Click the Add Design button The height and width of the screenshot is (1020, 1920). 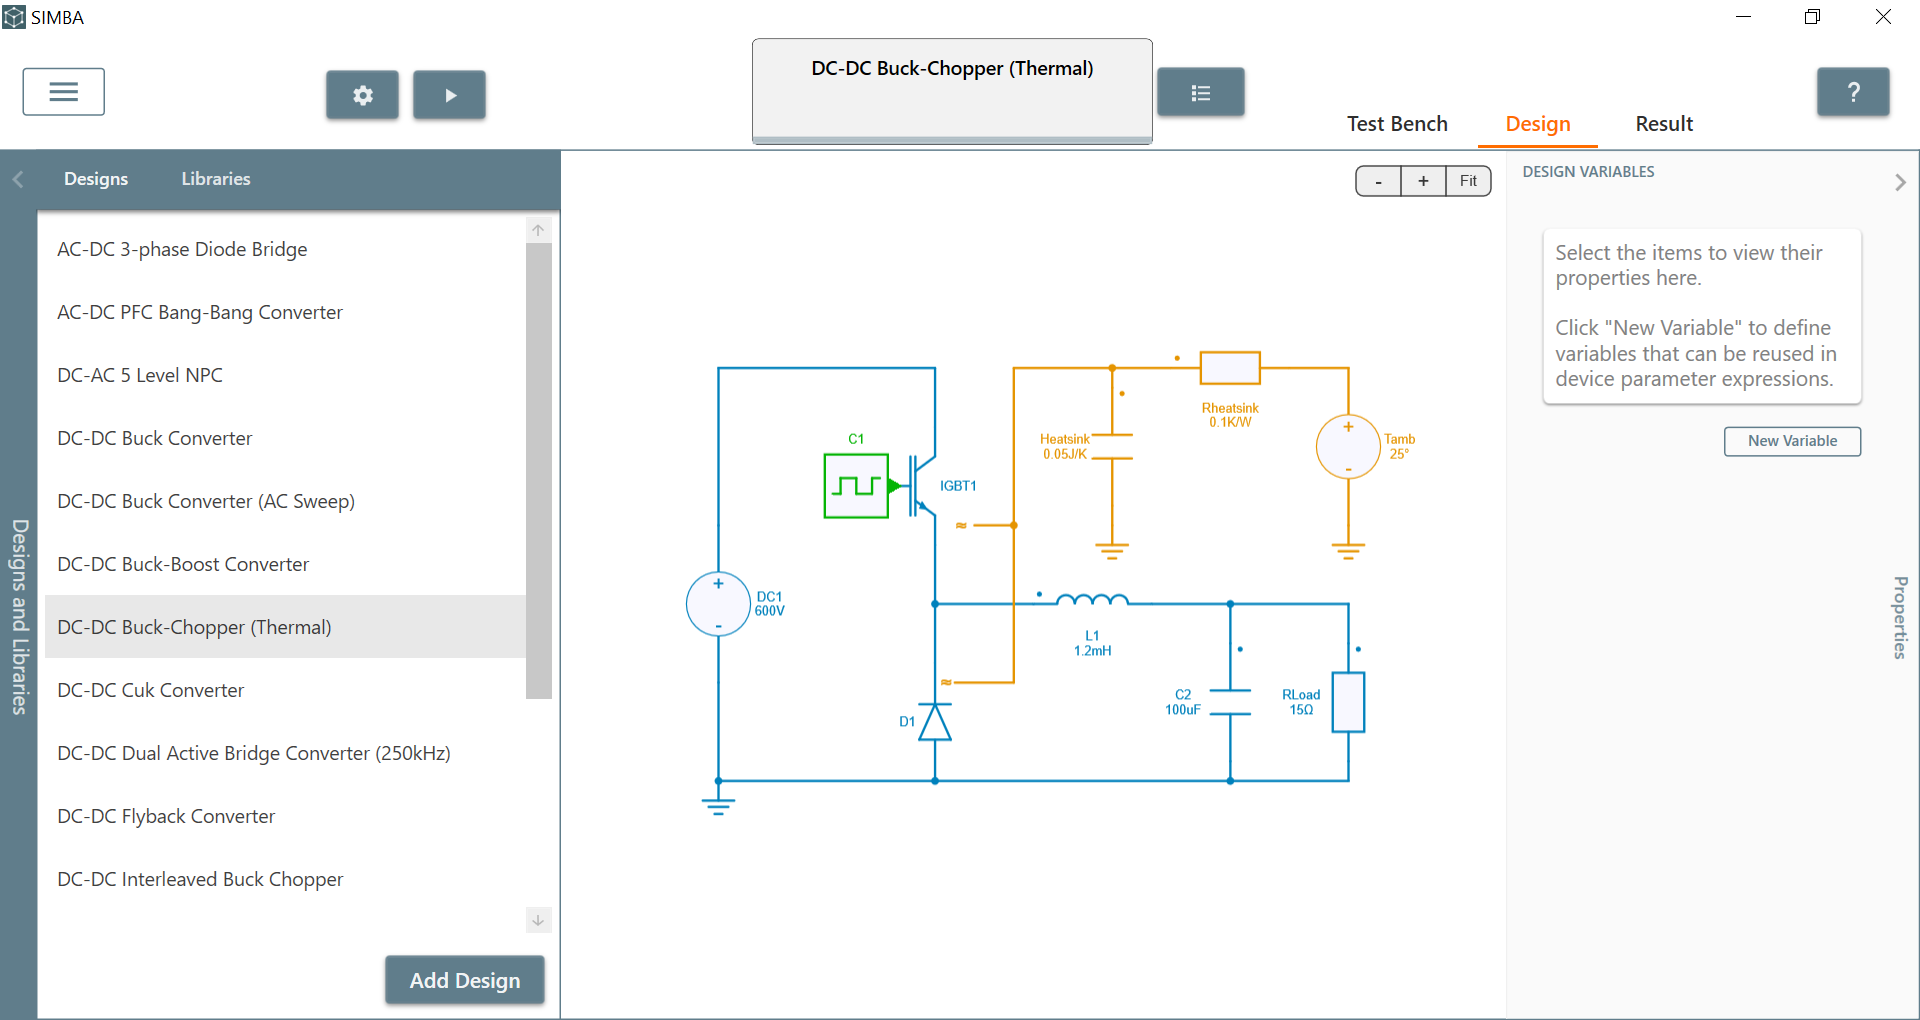[465, 980]
